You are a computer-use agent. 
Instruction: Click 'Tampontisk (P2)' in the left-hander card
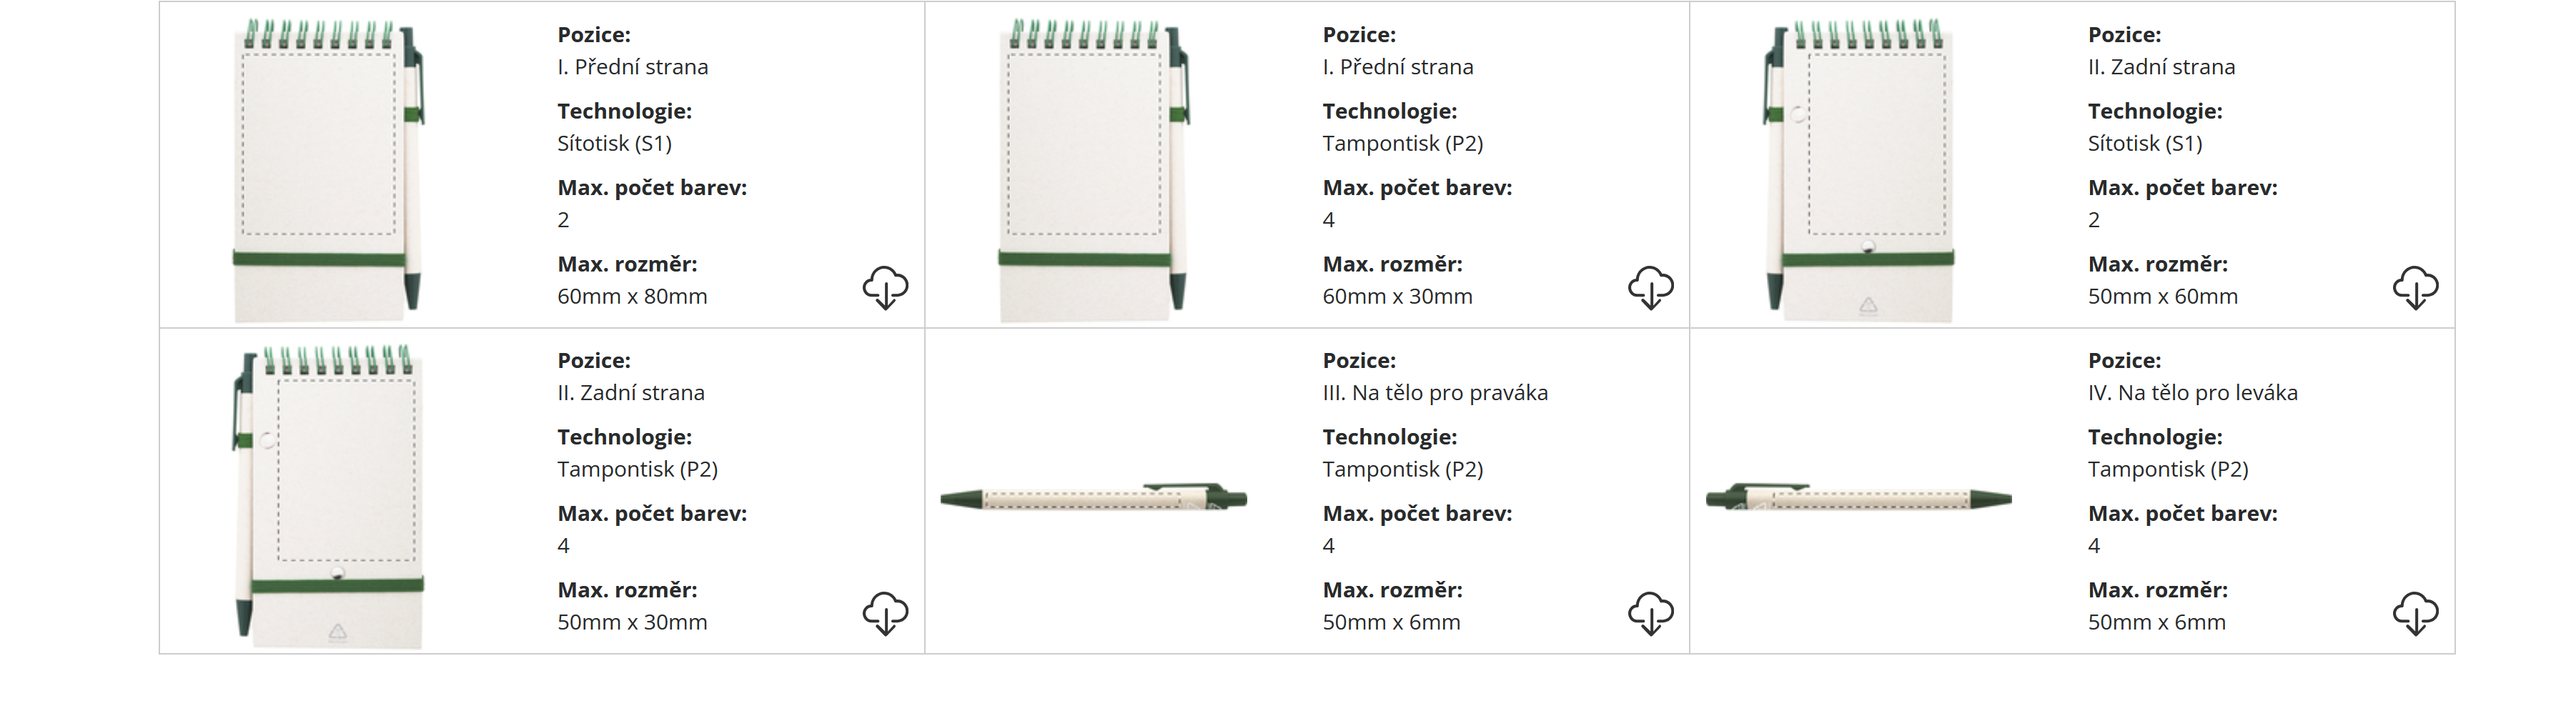tap(2167, 470)
